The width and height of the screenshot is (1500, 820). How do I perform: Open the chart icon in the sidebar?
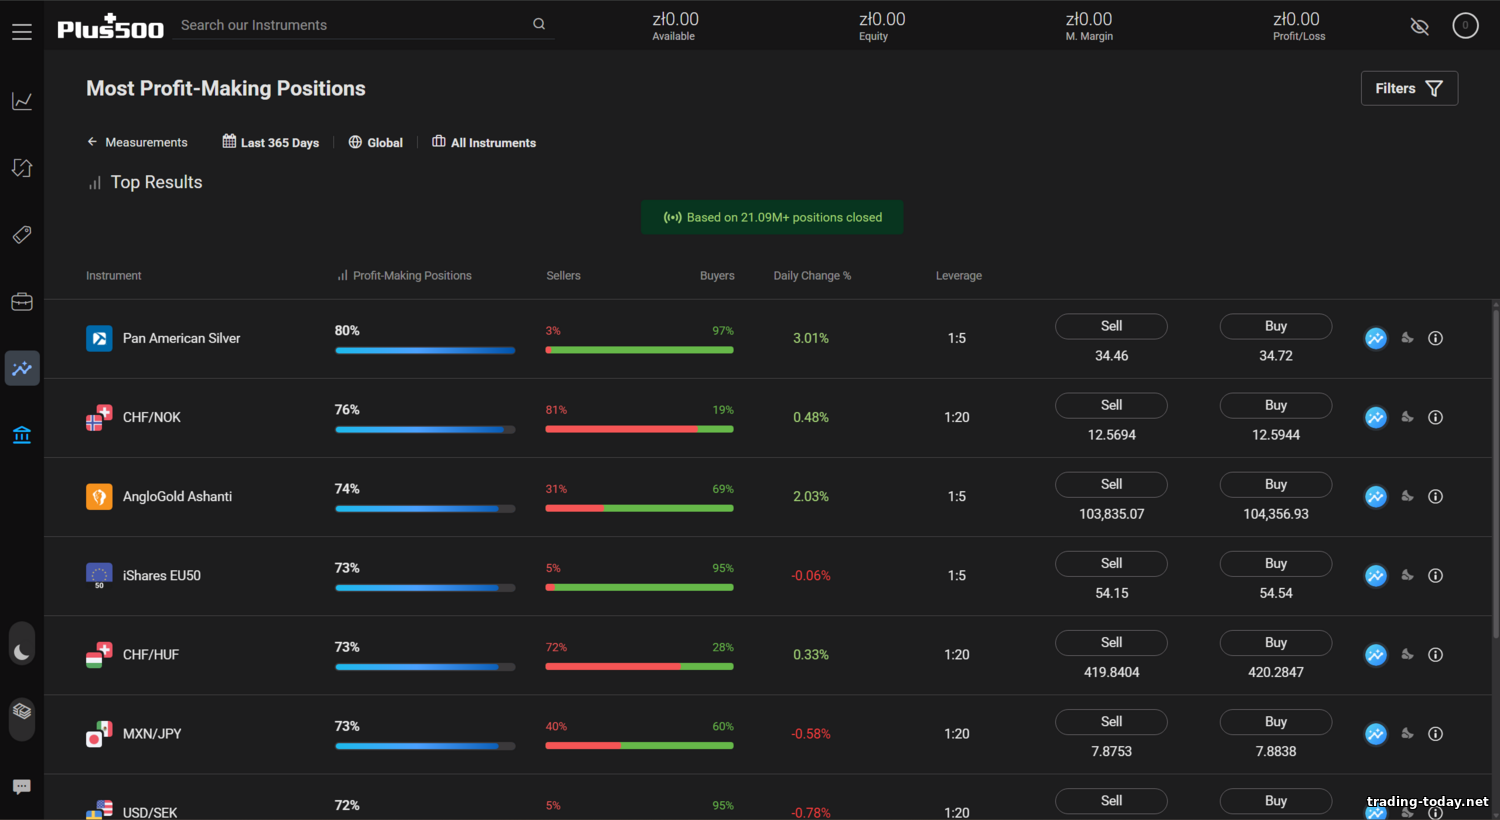pyautogui.click(x=22, y=101)
